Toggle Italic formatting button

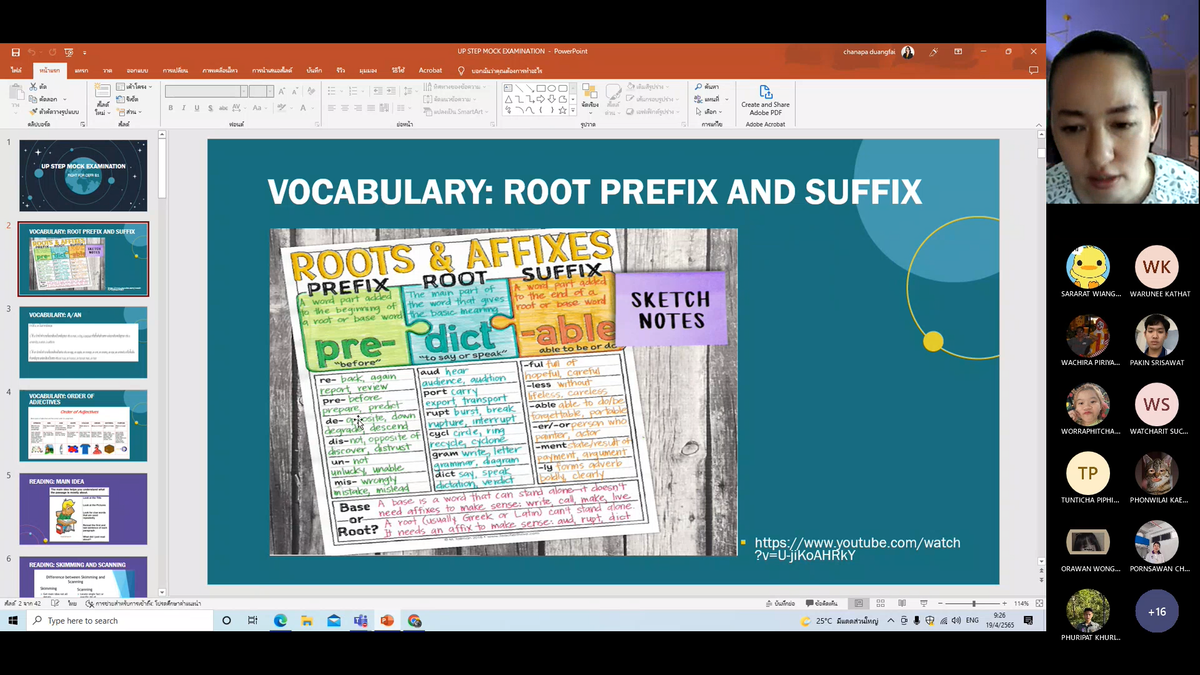[x=184, y=108]
